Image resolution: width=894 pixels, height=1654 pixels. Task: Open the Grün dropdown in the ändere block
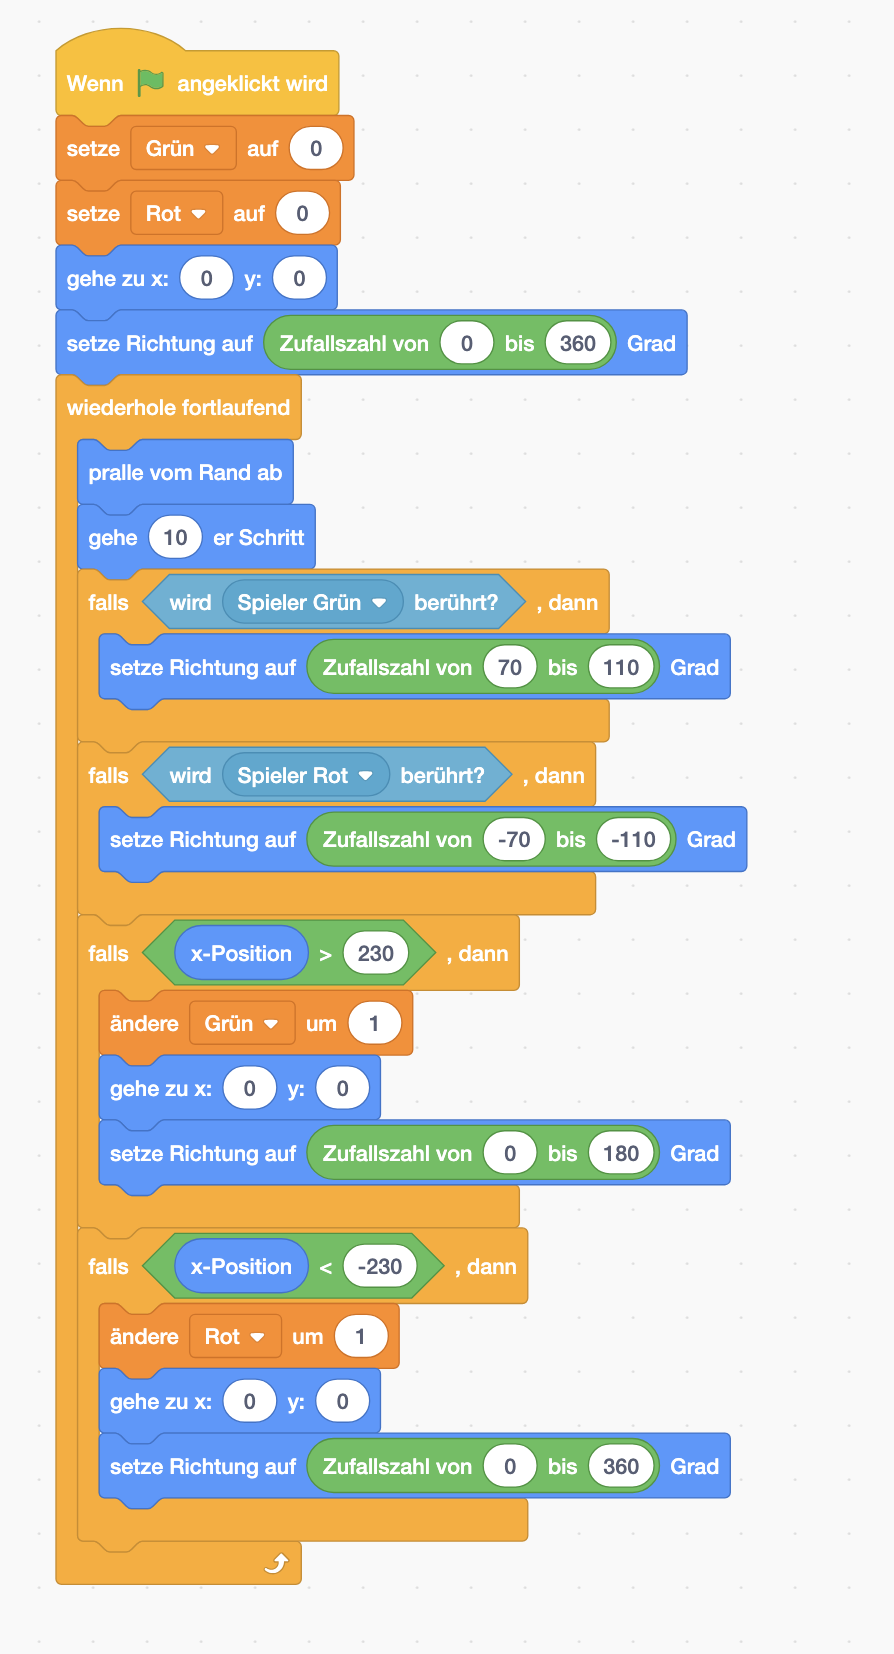coord(242,1024)
